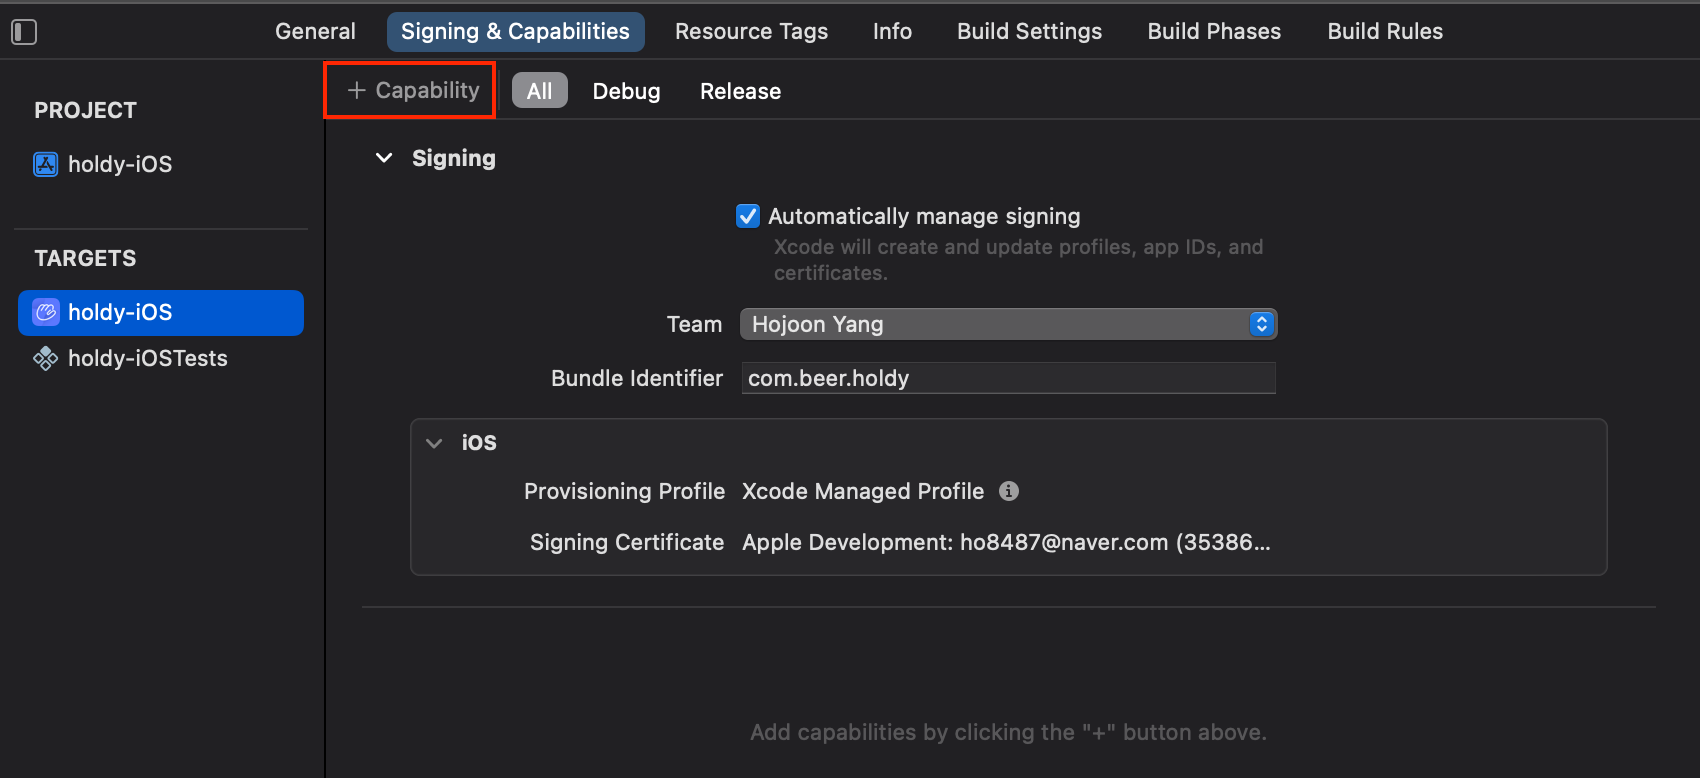Click the 'Add capabilities by clicking' hint text
Image resolution: width=1700 pixels, height=778 pixels.
1008,732
